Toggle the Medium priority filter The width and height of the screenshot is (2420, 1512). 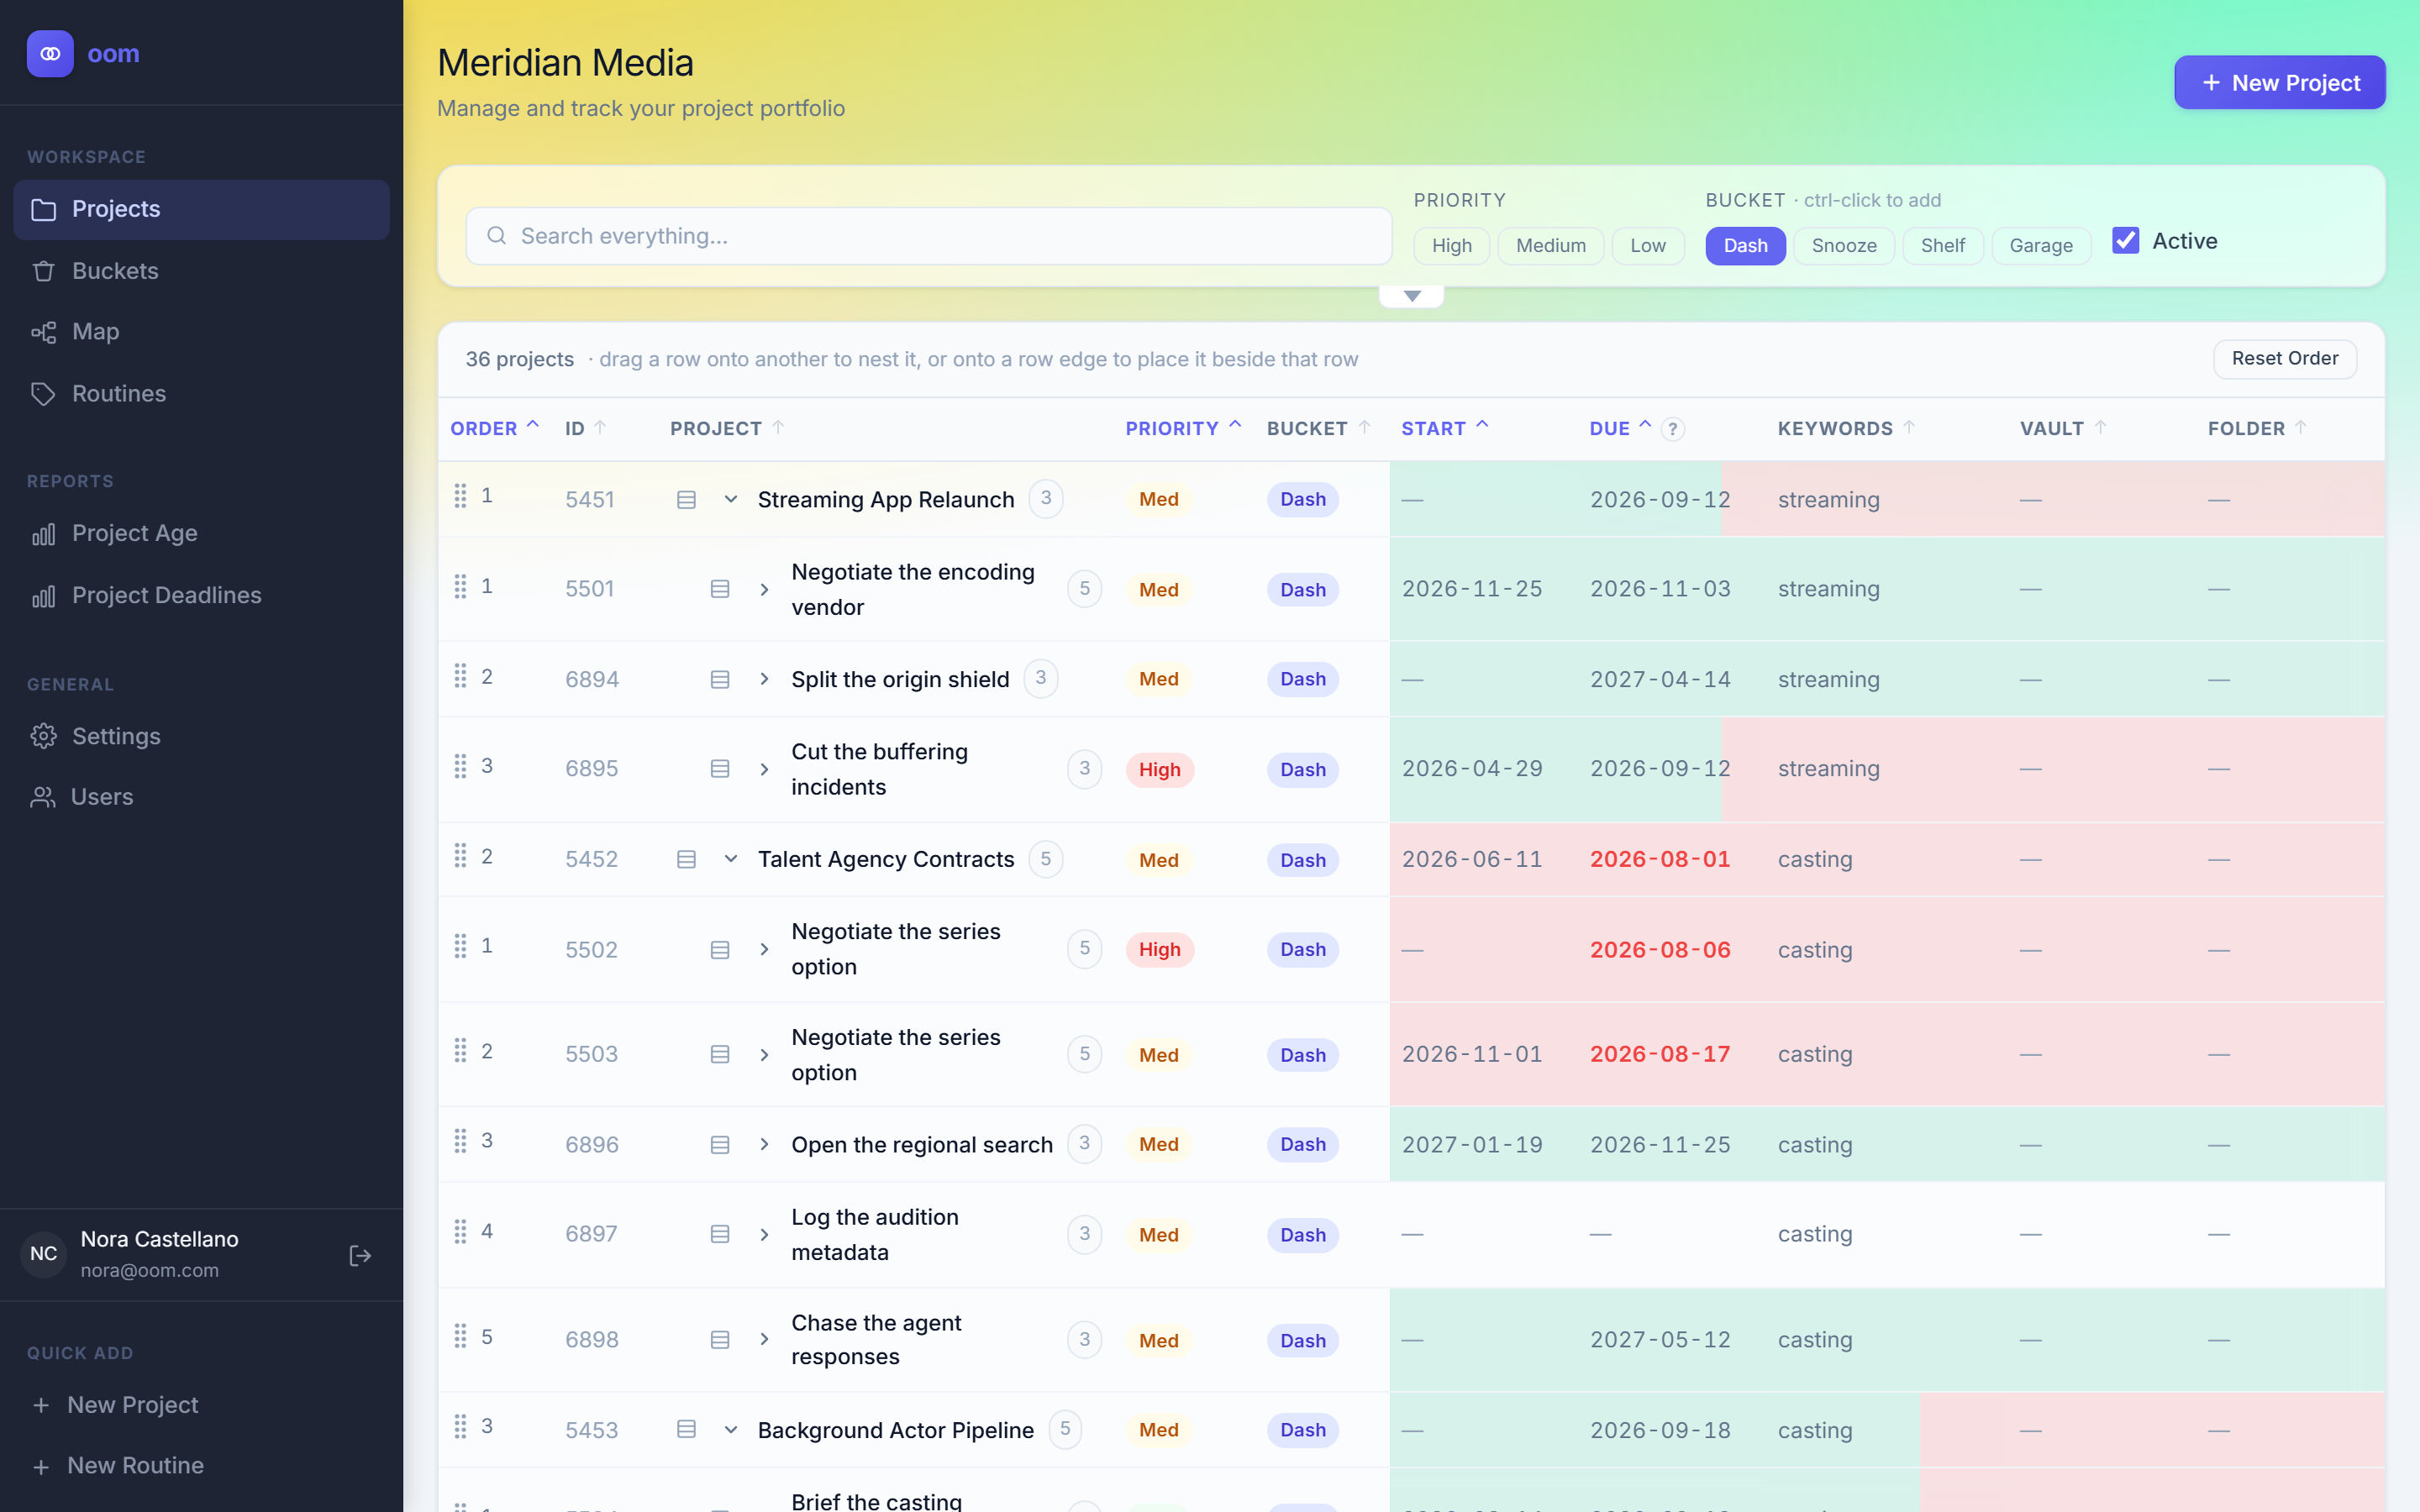(1551, 245)
